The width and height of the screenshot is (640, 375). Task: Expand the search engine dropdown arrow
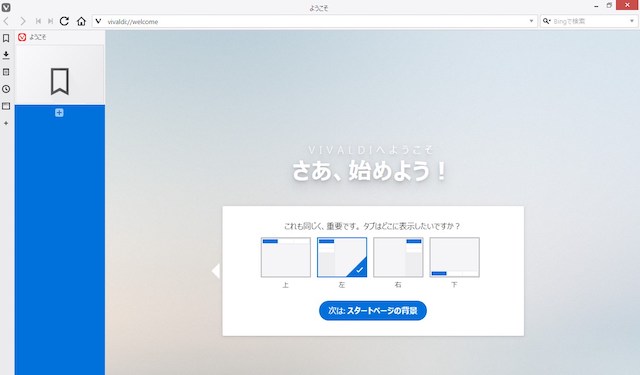point(632,21)
